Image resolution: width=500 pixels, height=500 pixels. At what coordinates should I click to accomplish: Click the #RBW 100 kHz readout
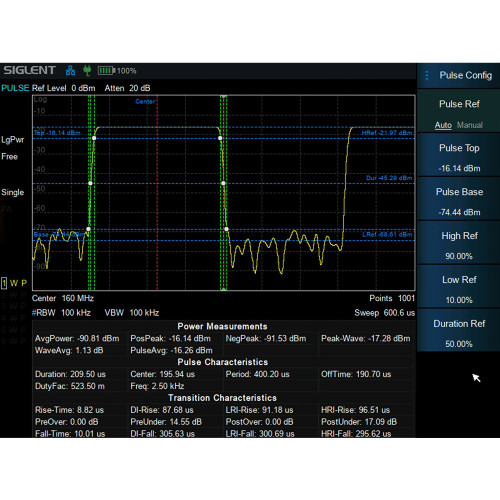(61, 313)
